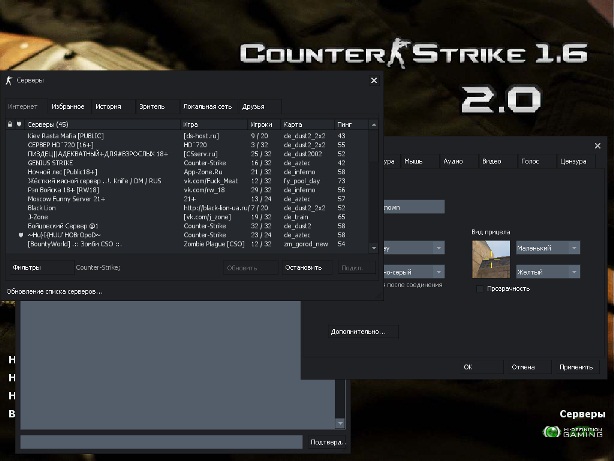Open the Интернет tab in Servers window
Screen dimensions: 614x461
pyautogui.click(x=23, y=107)
